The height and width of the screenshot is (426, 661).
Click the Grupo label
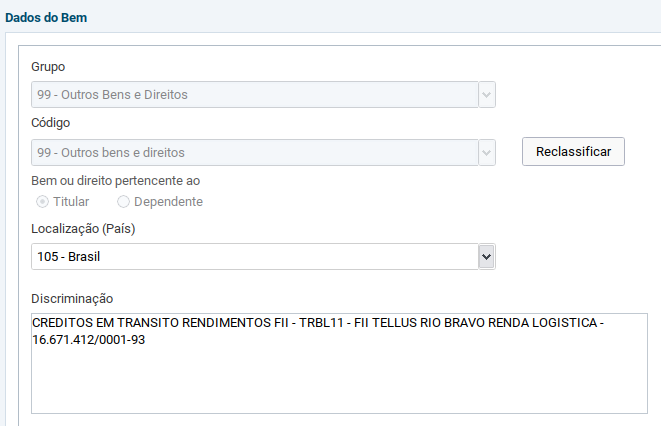(x=48, y=67)
